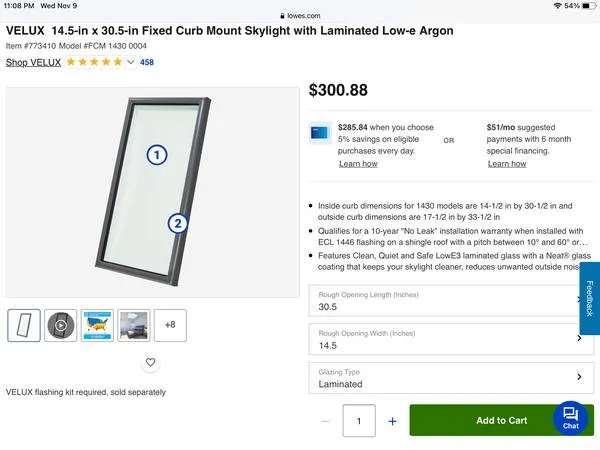Decrease quantity with the minus icon

pyautogui.click(x=325, y=421)
